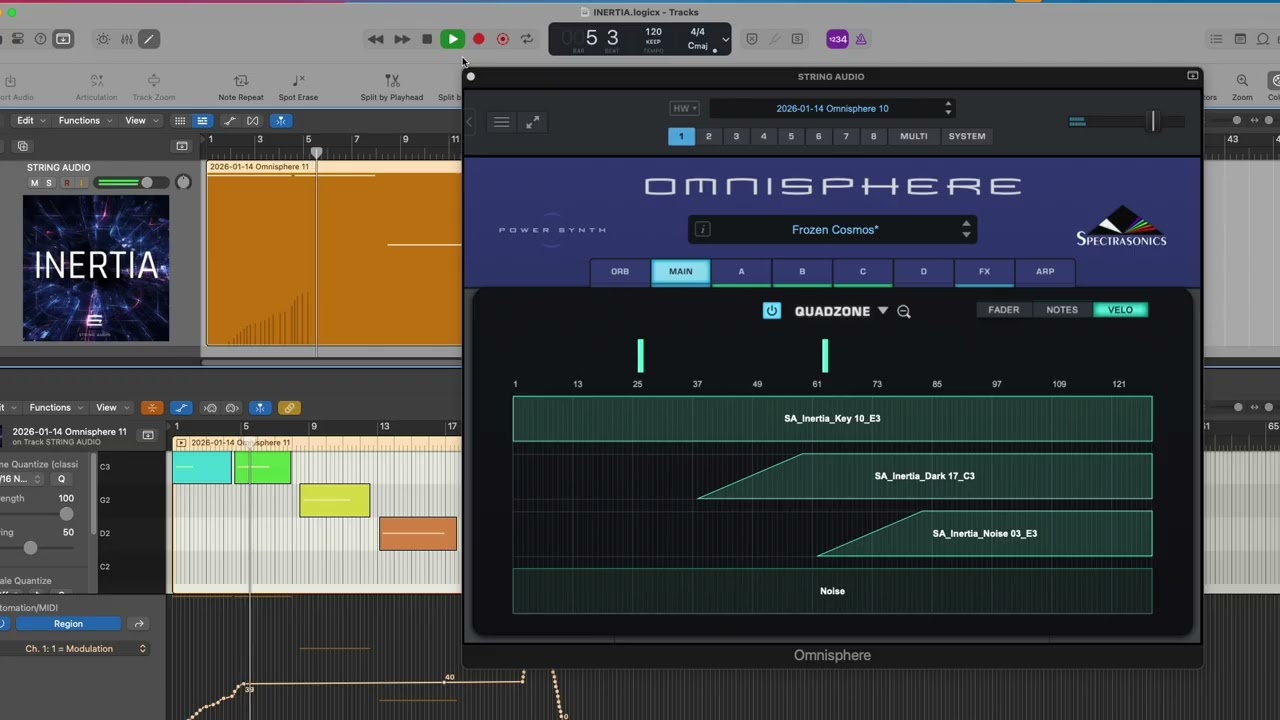
Task: Switch the tracks area to list view icon
Action: (202, 121)
